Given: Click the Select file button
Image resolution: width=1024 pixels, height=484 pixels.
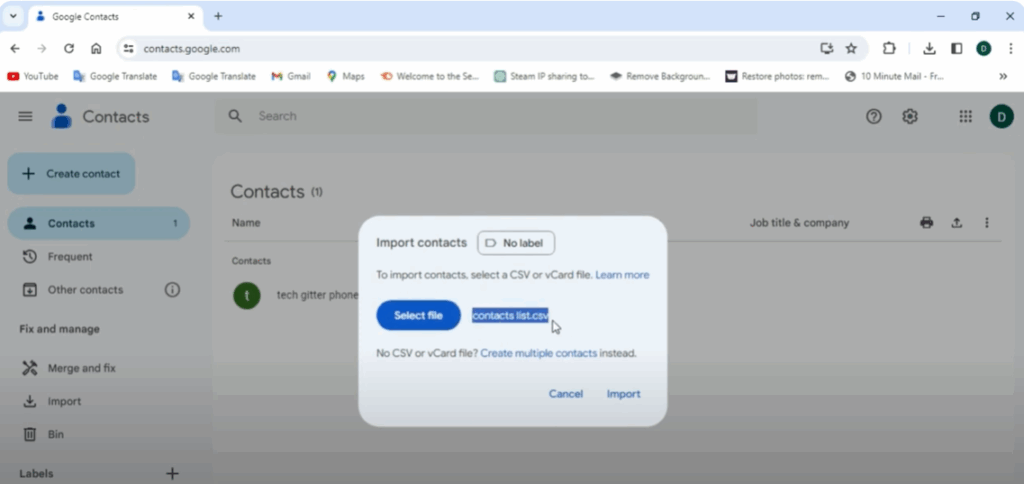Looking at the screenshot, I should 419,315.
